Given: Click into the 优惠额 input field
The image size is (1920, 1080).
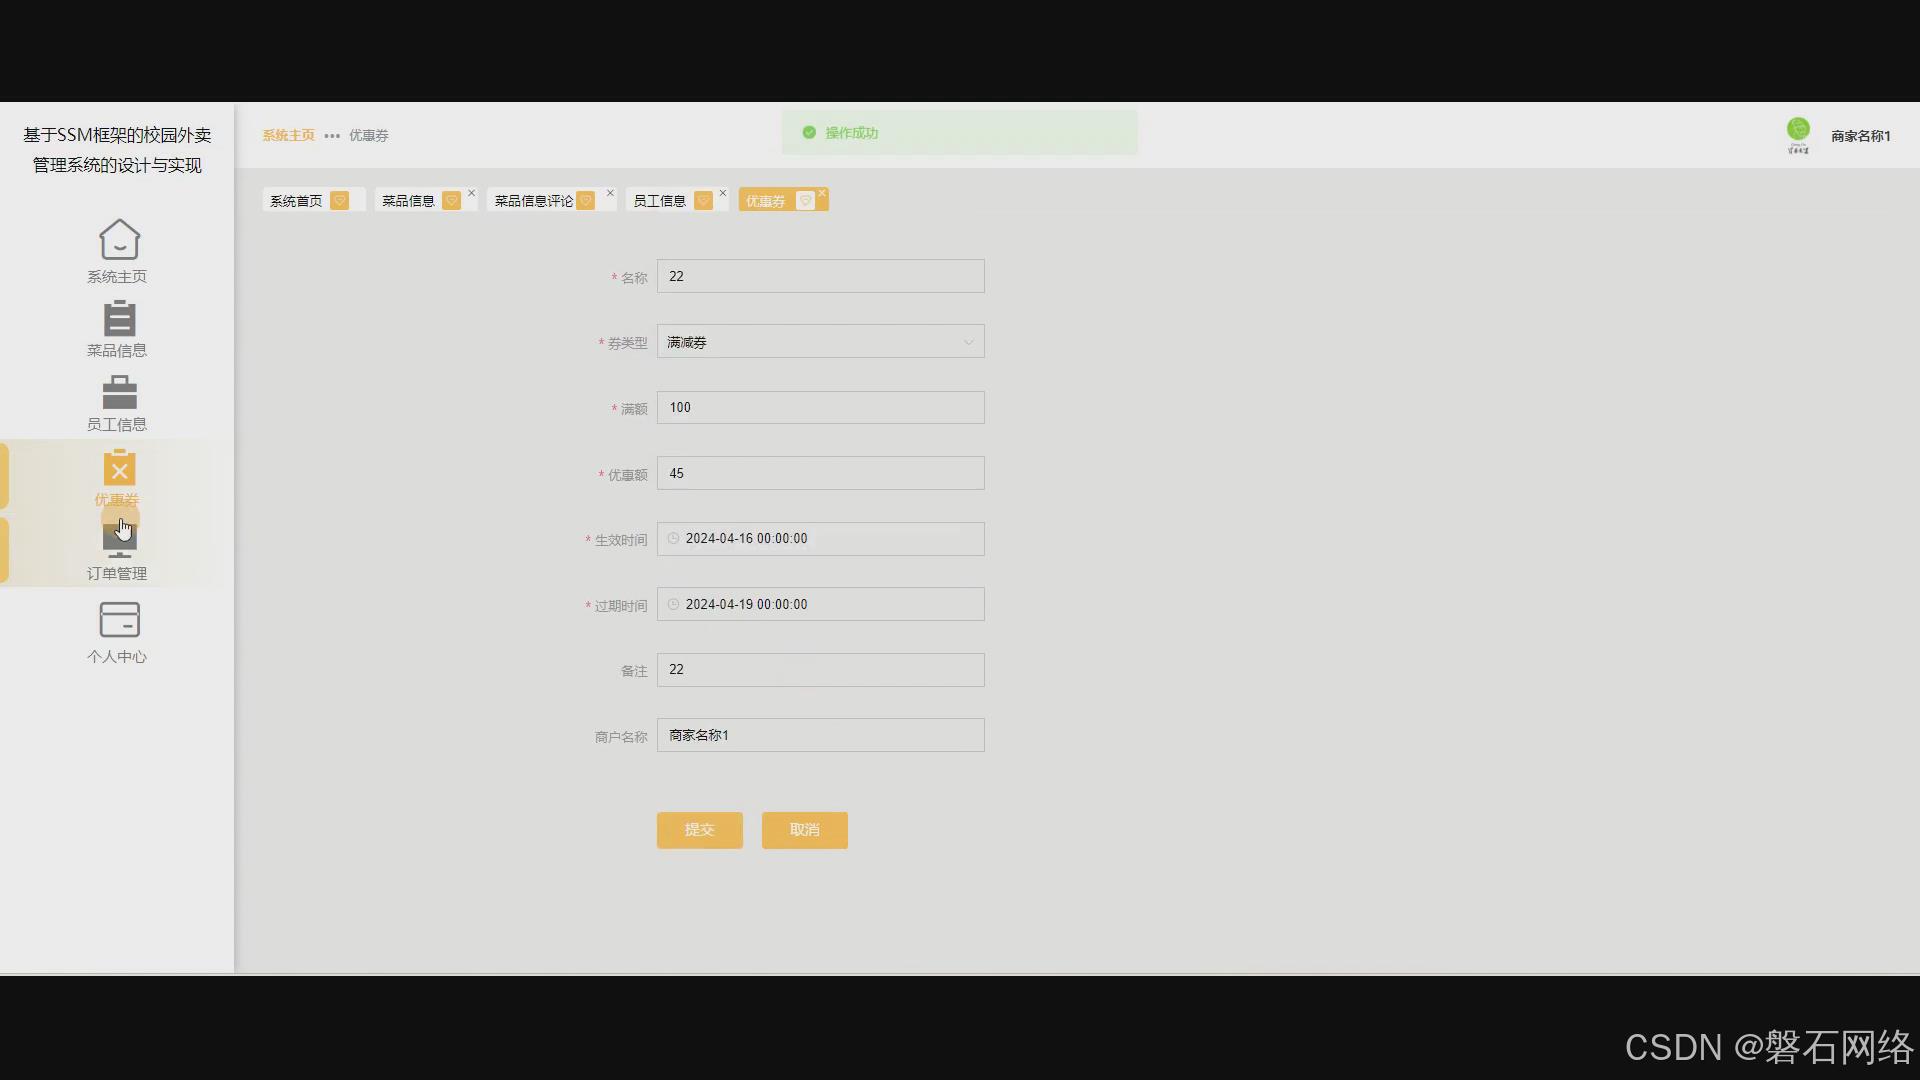Looking at the screenshot, I should [x=820, y=474].
